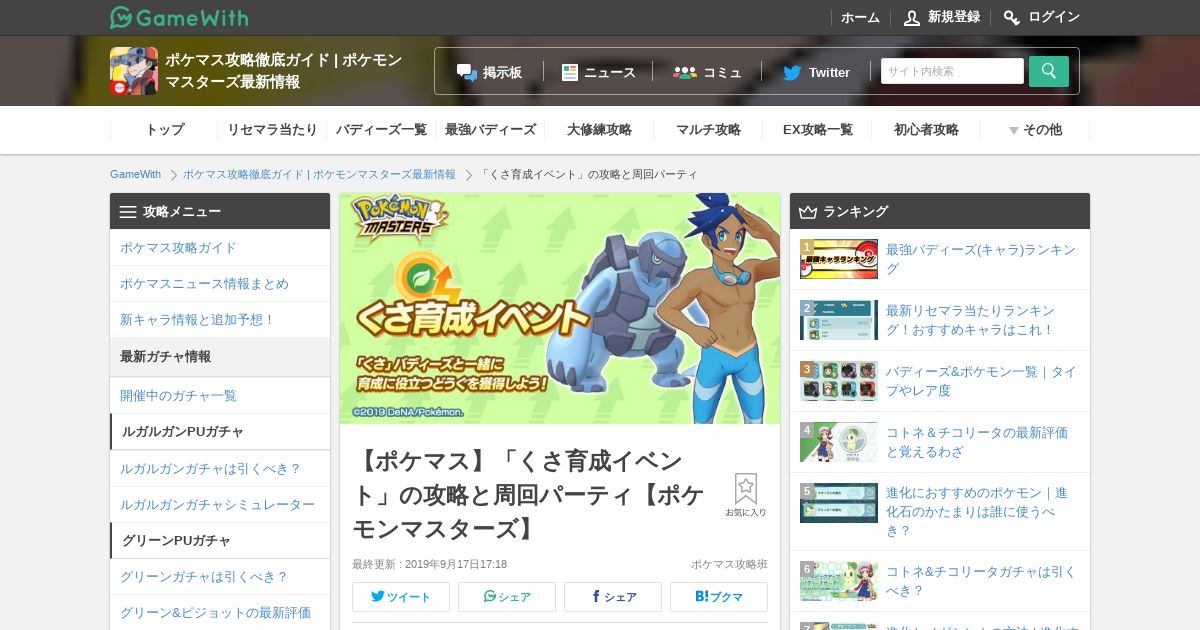Click the ニュース newspaper icon
Screen dimensions: 1200x630
click(570, 72)
